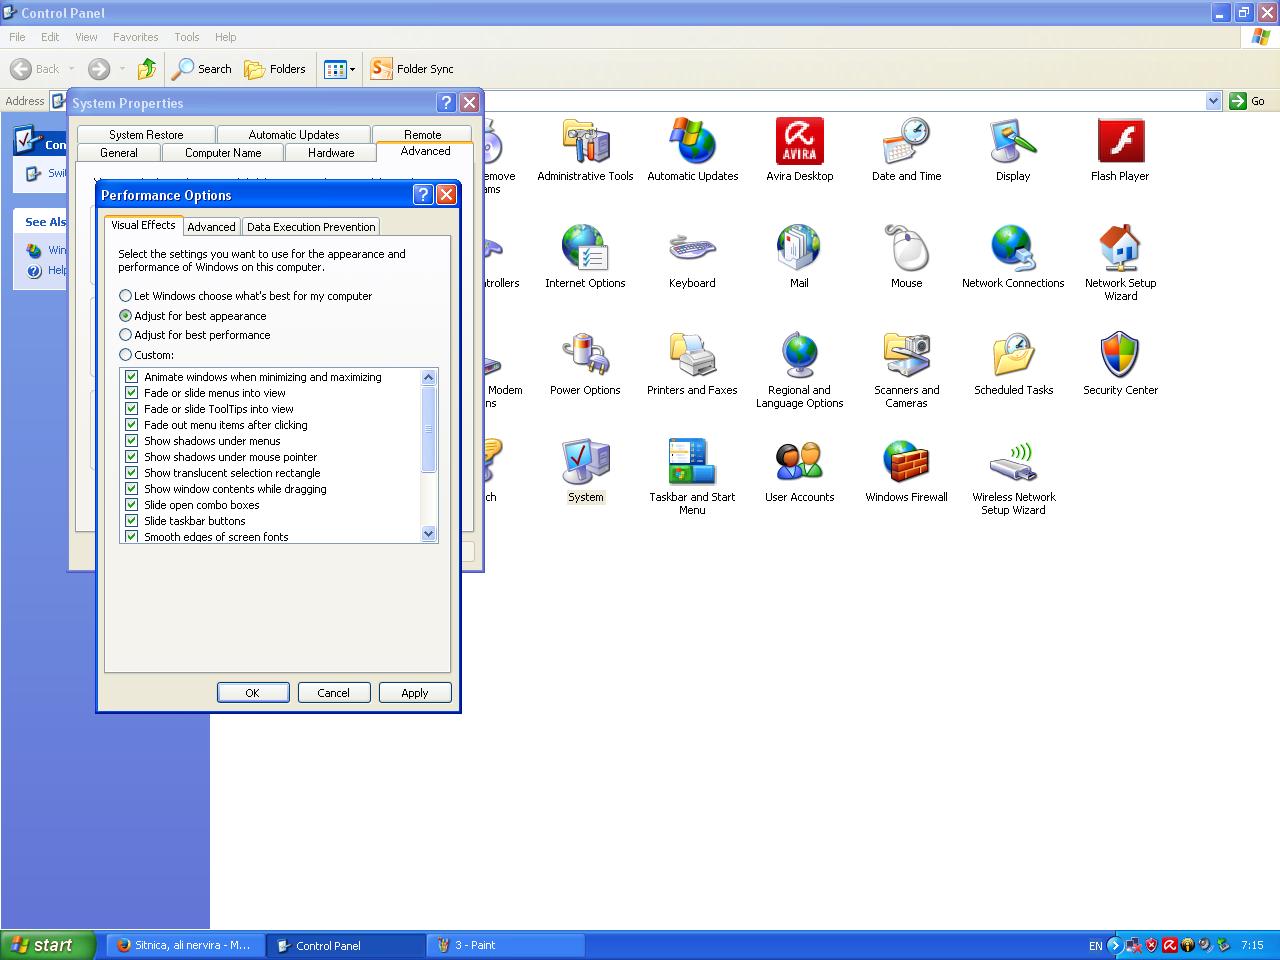Viewport: 1280px width, 960px height.
Task: Open the User Accounts icon
Action: [799, 463]
